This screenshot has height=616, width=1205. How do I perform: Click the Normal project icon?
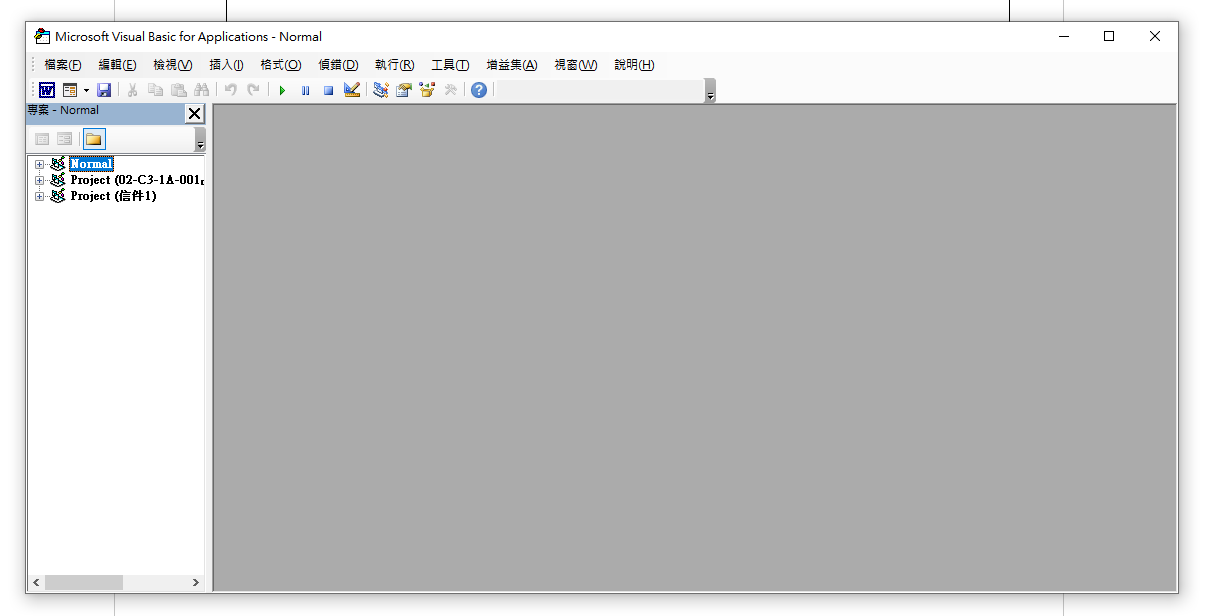(57, 164)
